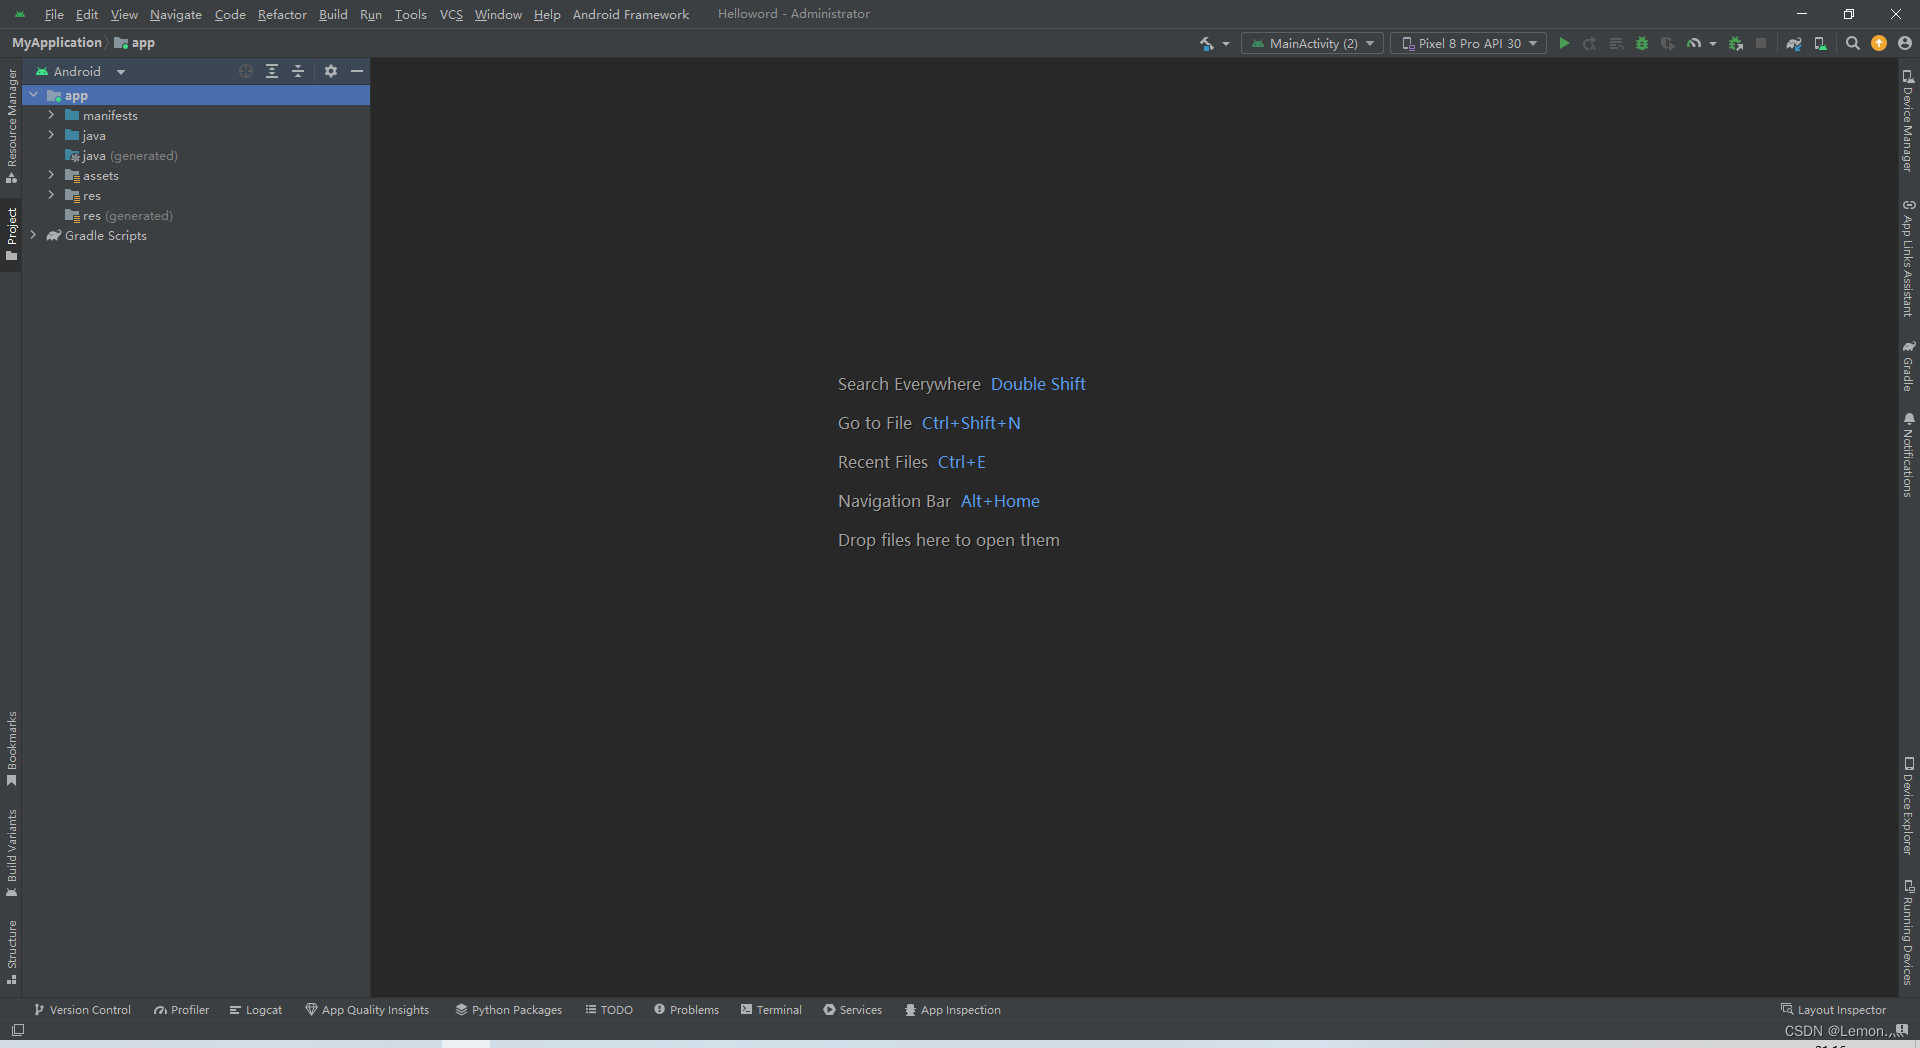Screen dimensions: 1920x1048
Task: Toggle the Notifications side tab
Action: click(x=1908, y=455)
